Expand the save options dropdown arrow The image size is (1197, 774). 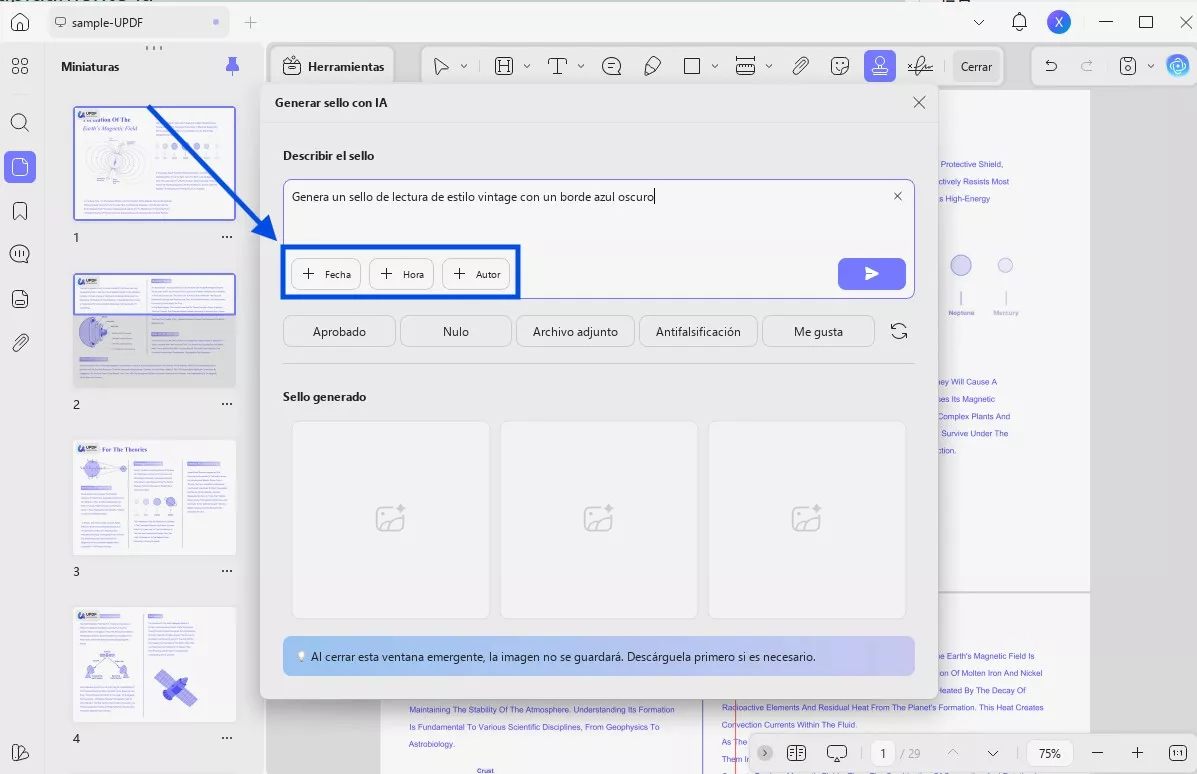coord(1150,66)
